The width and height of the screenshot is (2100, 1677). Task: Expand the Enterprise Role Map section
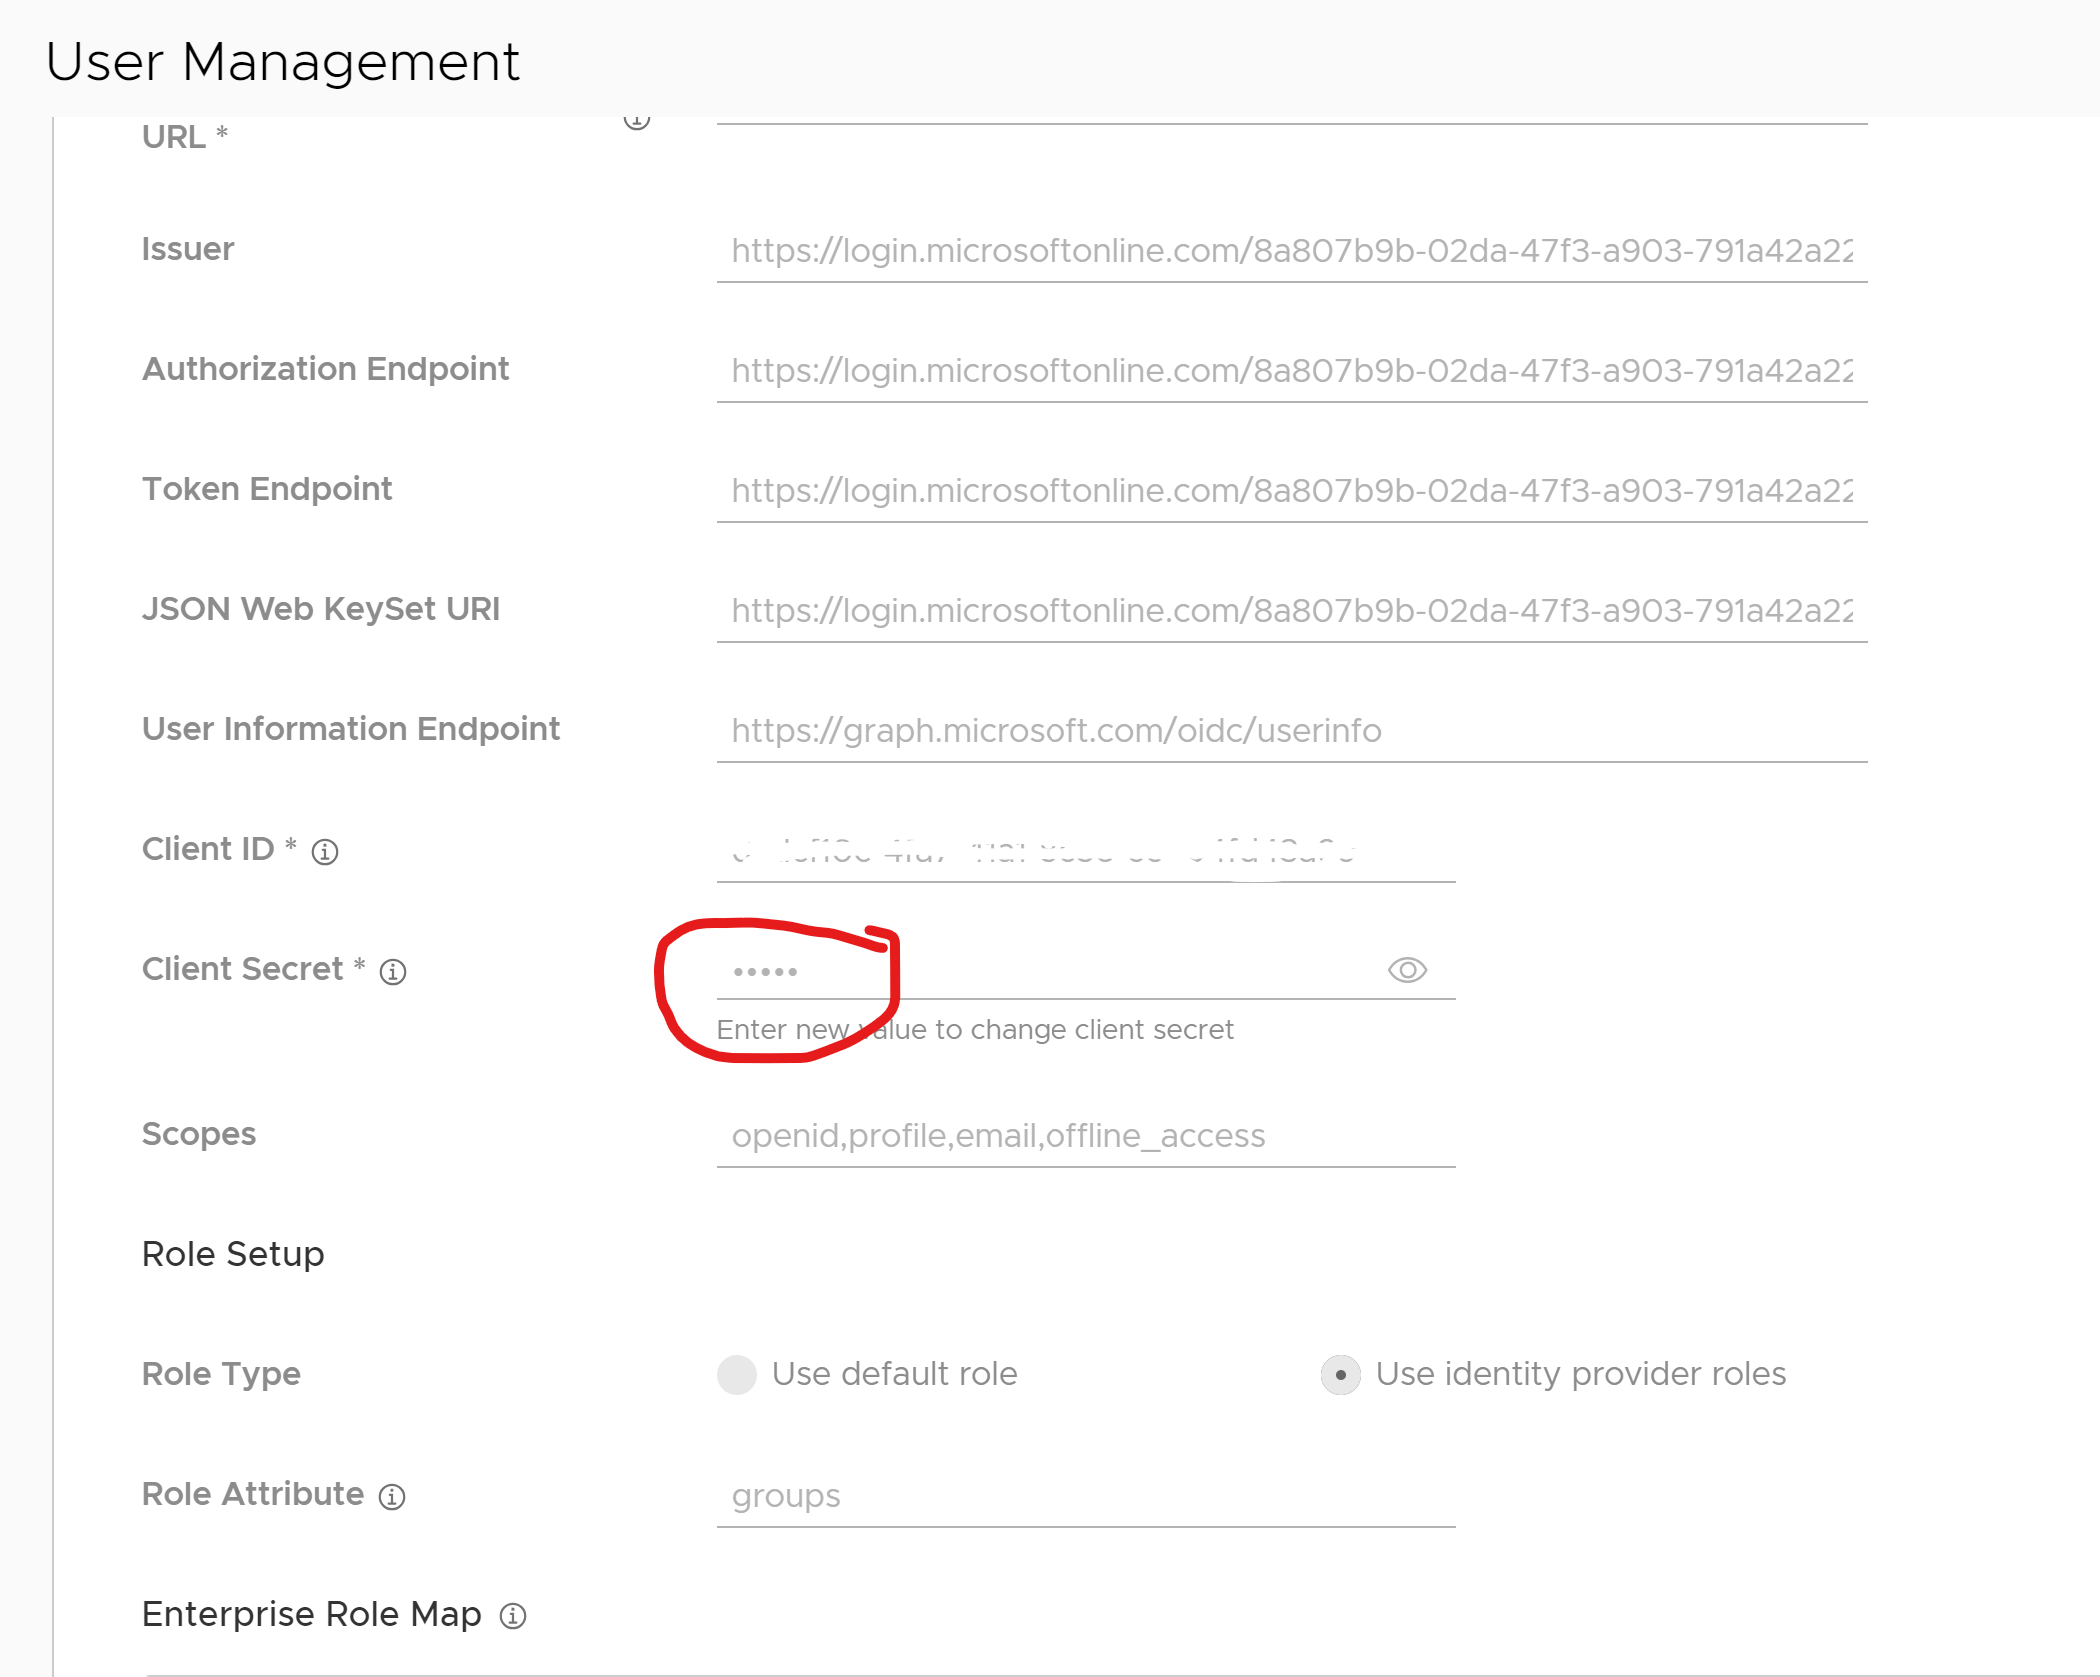point(312,1614)
